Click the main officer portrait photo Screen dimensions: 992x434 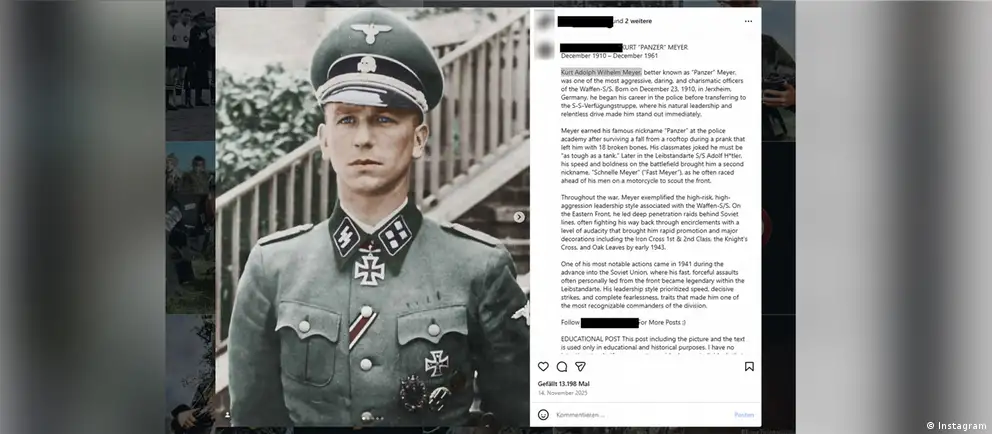373,217
